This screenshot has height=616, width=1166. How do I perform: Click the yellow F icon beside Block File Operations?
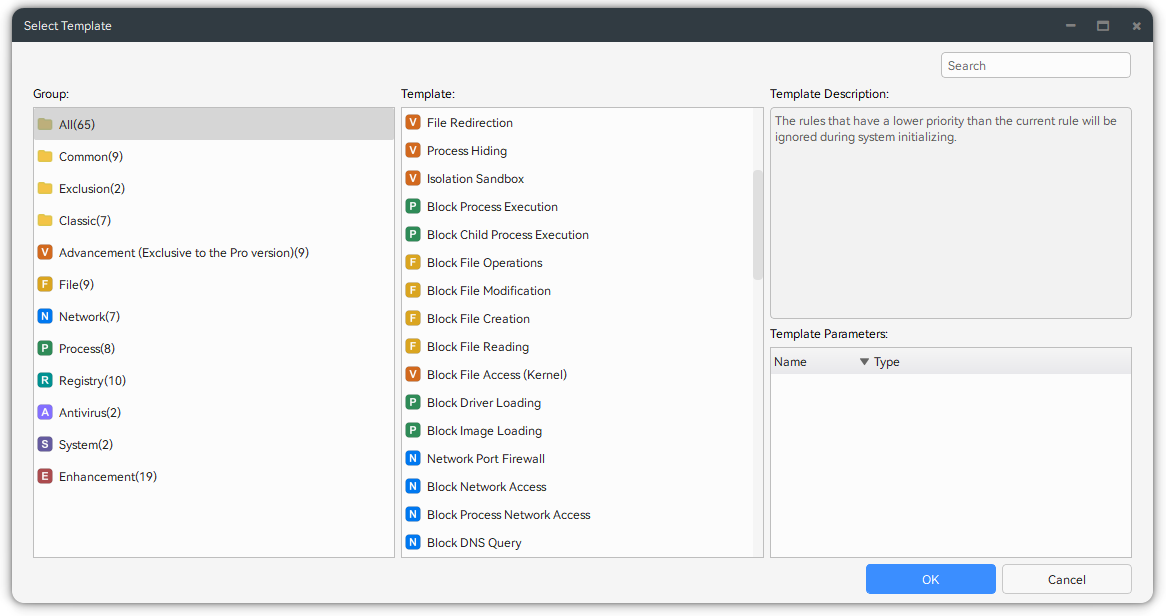click(413, 263)
